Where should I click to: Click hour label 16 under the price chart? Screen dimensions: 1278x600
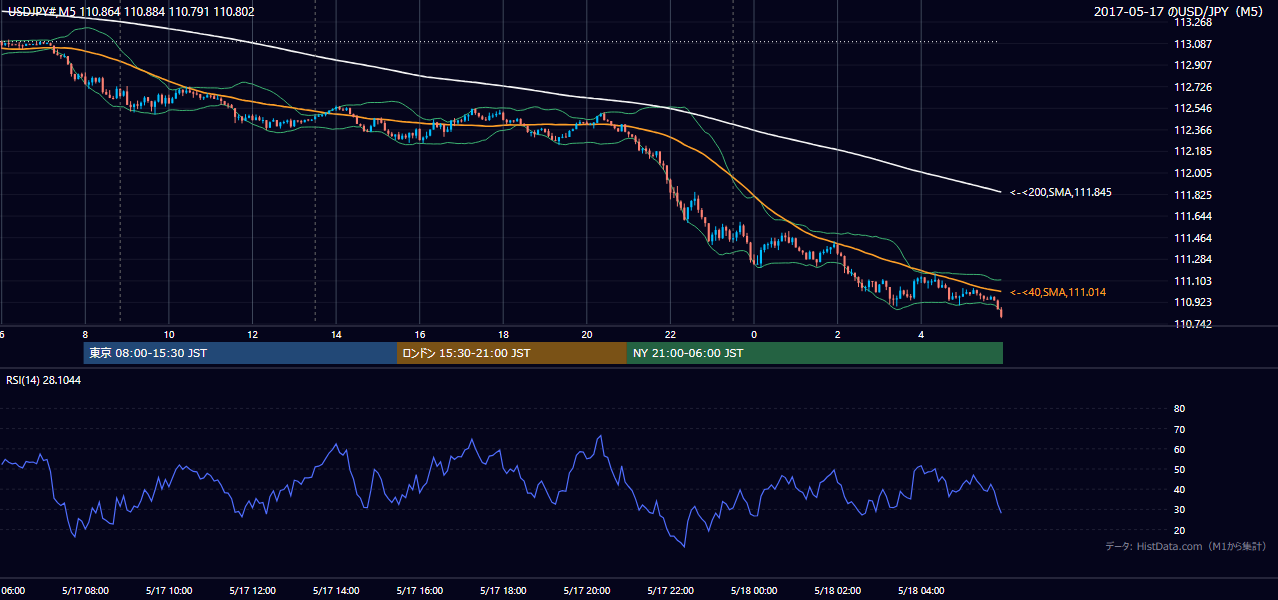[x=420, y=334]
